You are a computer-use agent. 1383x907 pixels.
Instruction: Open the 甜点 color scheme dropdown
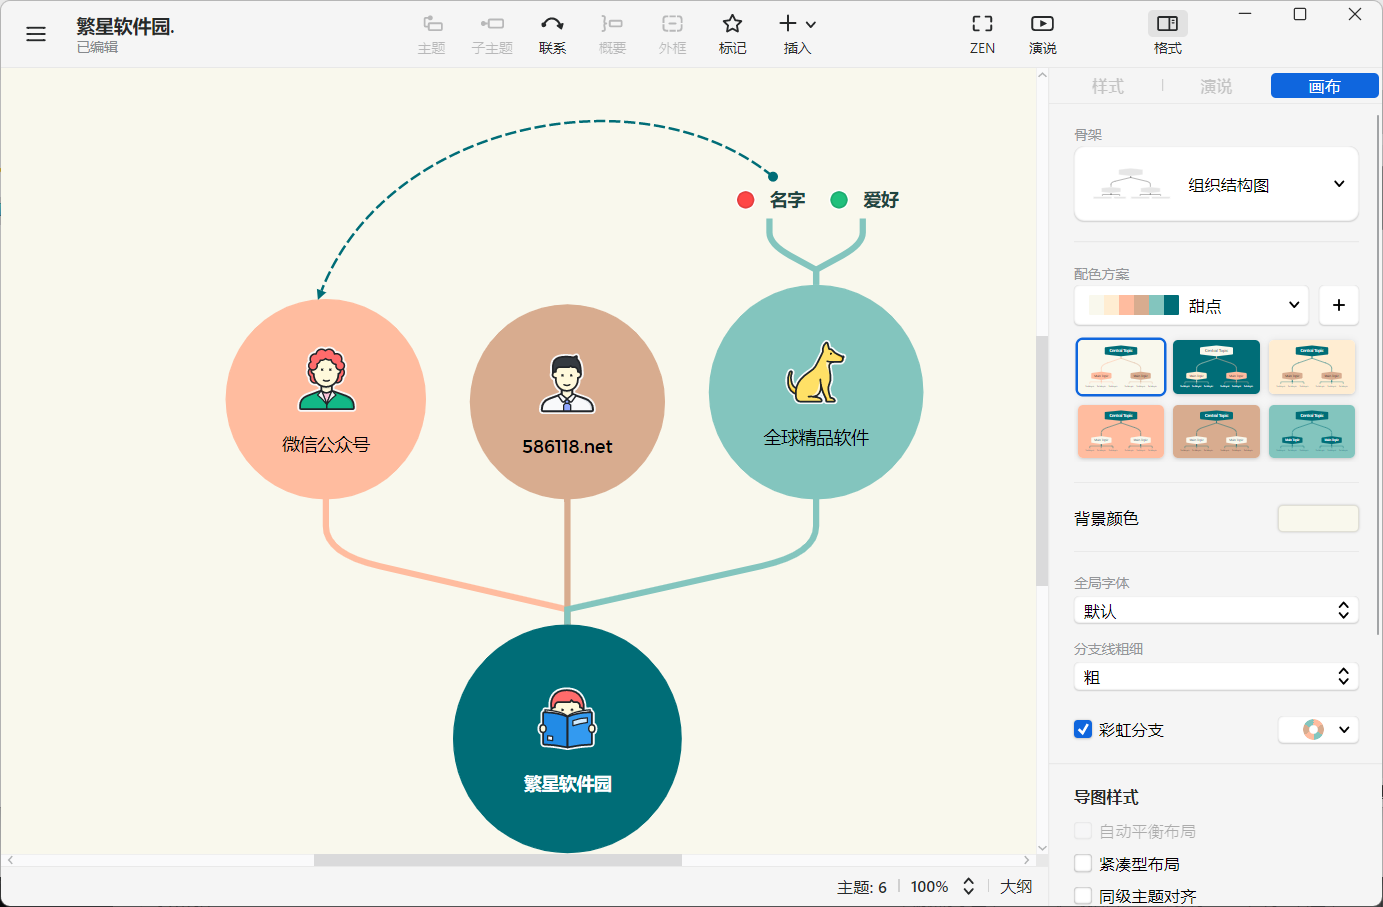click(x=1192, y=305)
